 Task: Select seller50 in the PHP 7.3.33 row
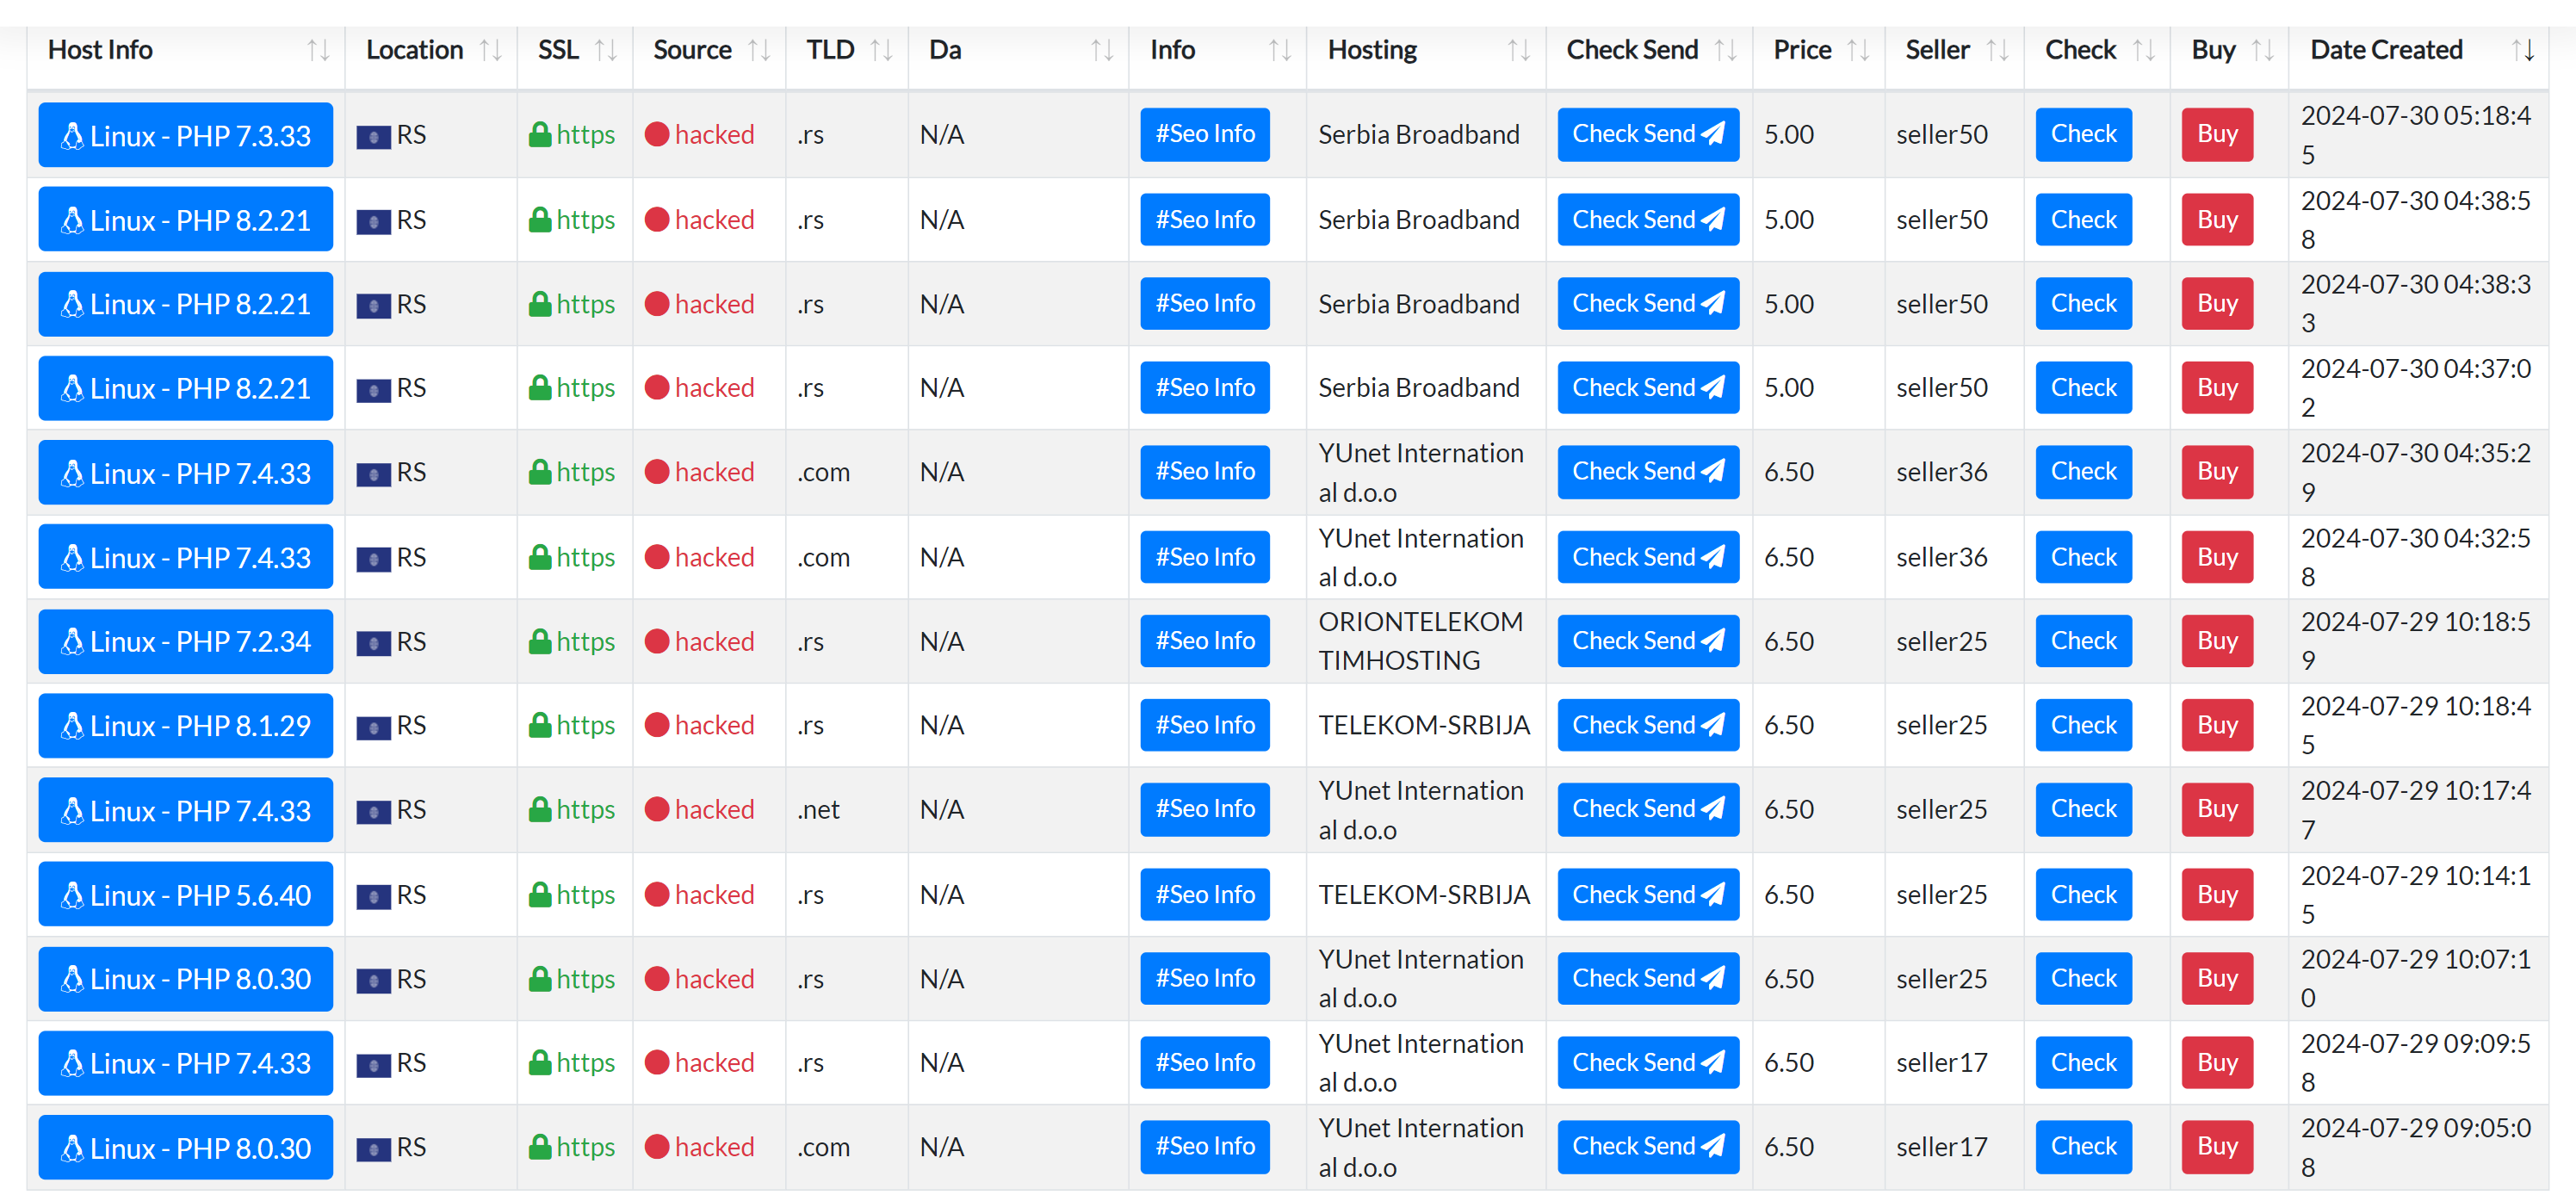[1941, 134]
